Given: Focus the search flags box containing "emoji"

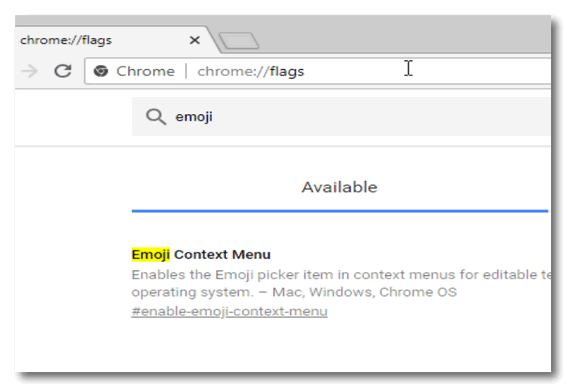Looking at the screenshot, I should coord(341,116).
